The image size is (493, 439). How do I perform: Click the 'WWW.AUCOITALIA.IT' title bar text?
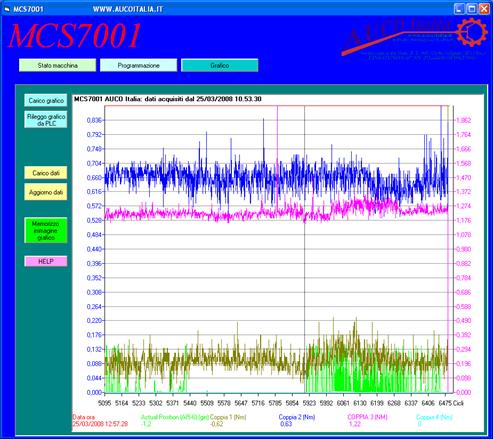pos(128,9)
